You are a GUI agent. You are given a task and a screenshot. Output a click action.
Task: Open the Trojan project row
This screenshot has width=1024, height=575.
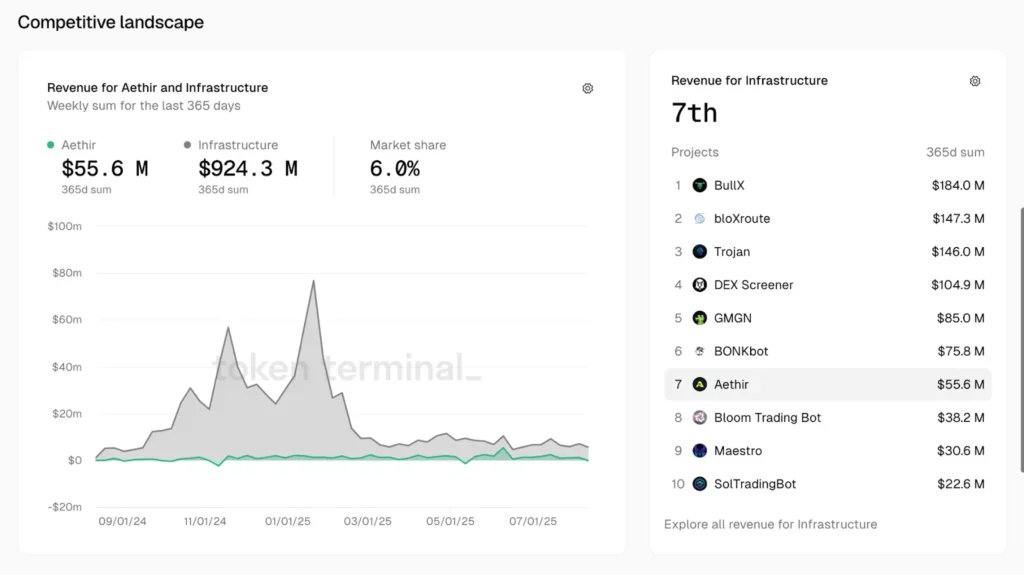point(827,252)
